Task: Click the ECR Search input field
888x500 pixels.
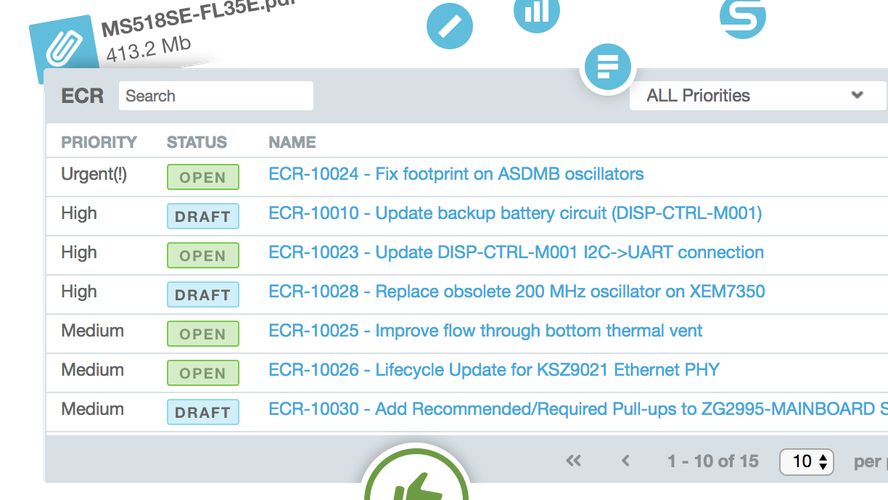Action: point(216,96)
